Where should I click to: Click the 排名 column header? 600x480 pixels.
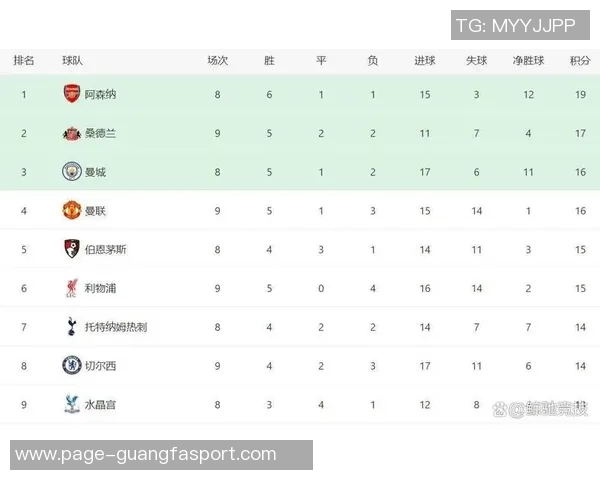click(x=24, y=60)
